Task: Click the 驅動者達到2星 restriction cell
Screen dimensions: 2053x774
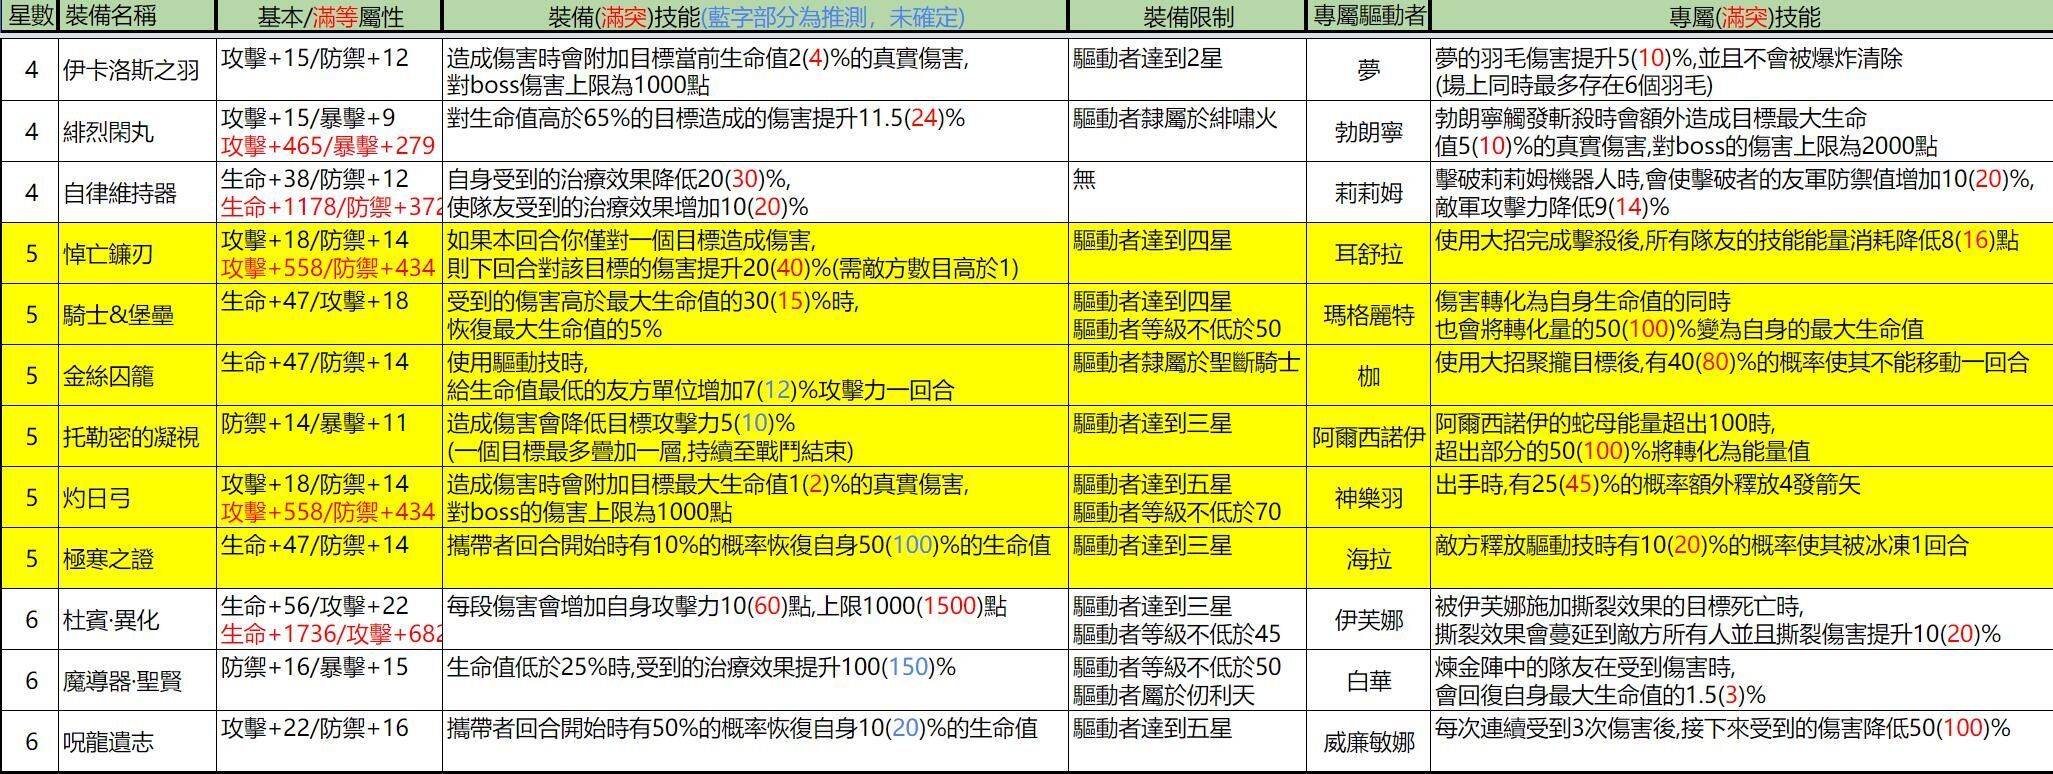Action: coord(1187,70)
